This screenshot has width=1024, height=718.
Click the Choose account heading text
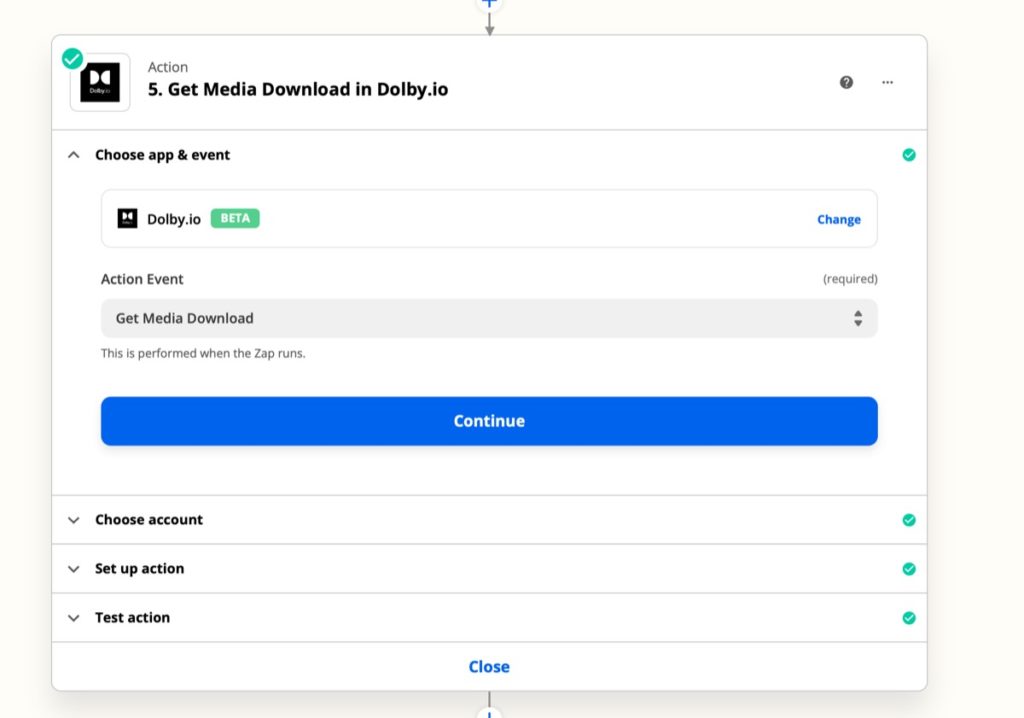coord(149,519)
